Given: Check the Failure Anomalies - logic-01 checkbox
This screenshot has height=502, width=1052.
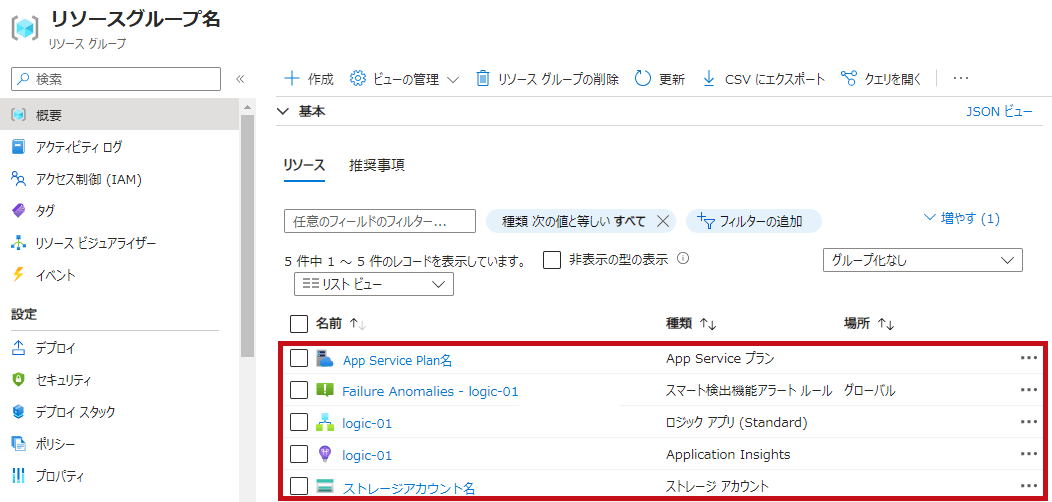Looking at the screenshot, I should pos(299,390).
